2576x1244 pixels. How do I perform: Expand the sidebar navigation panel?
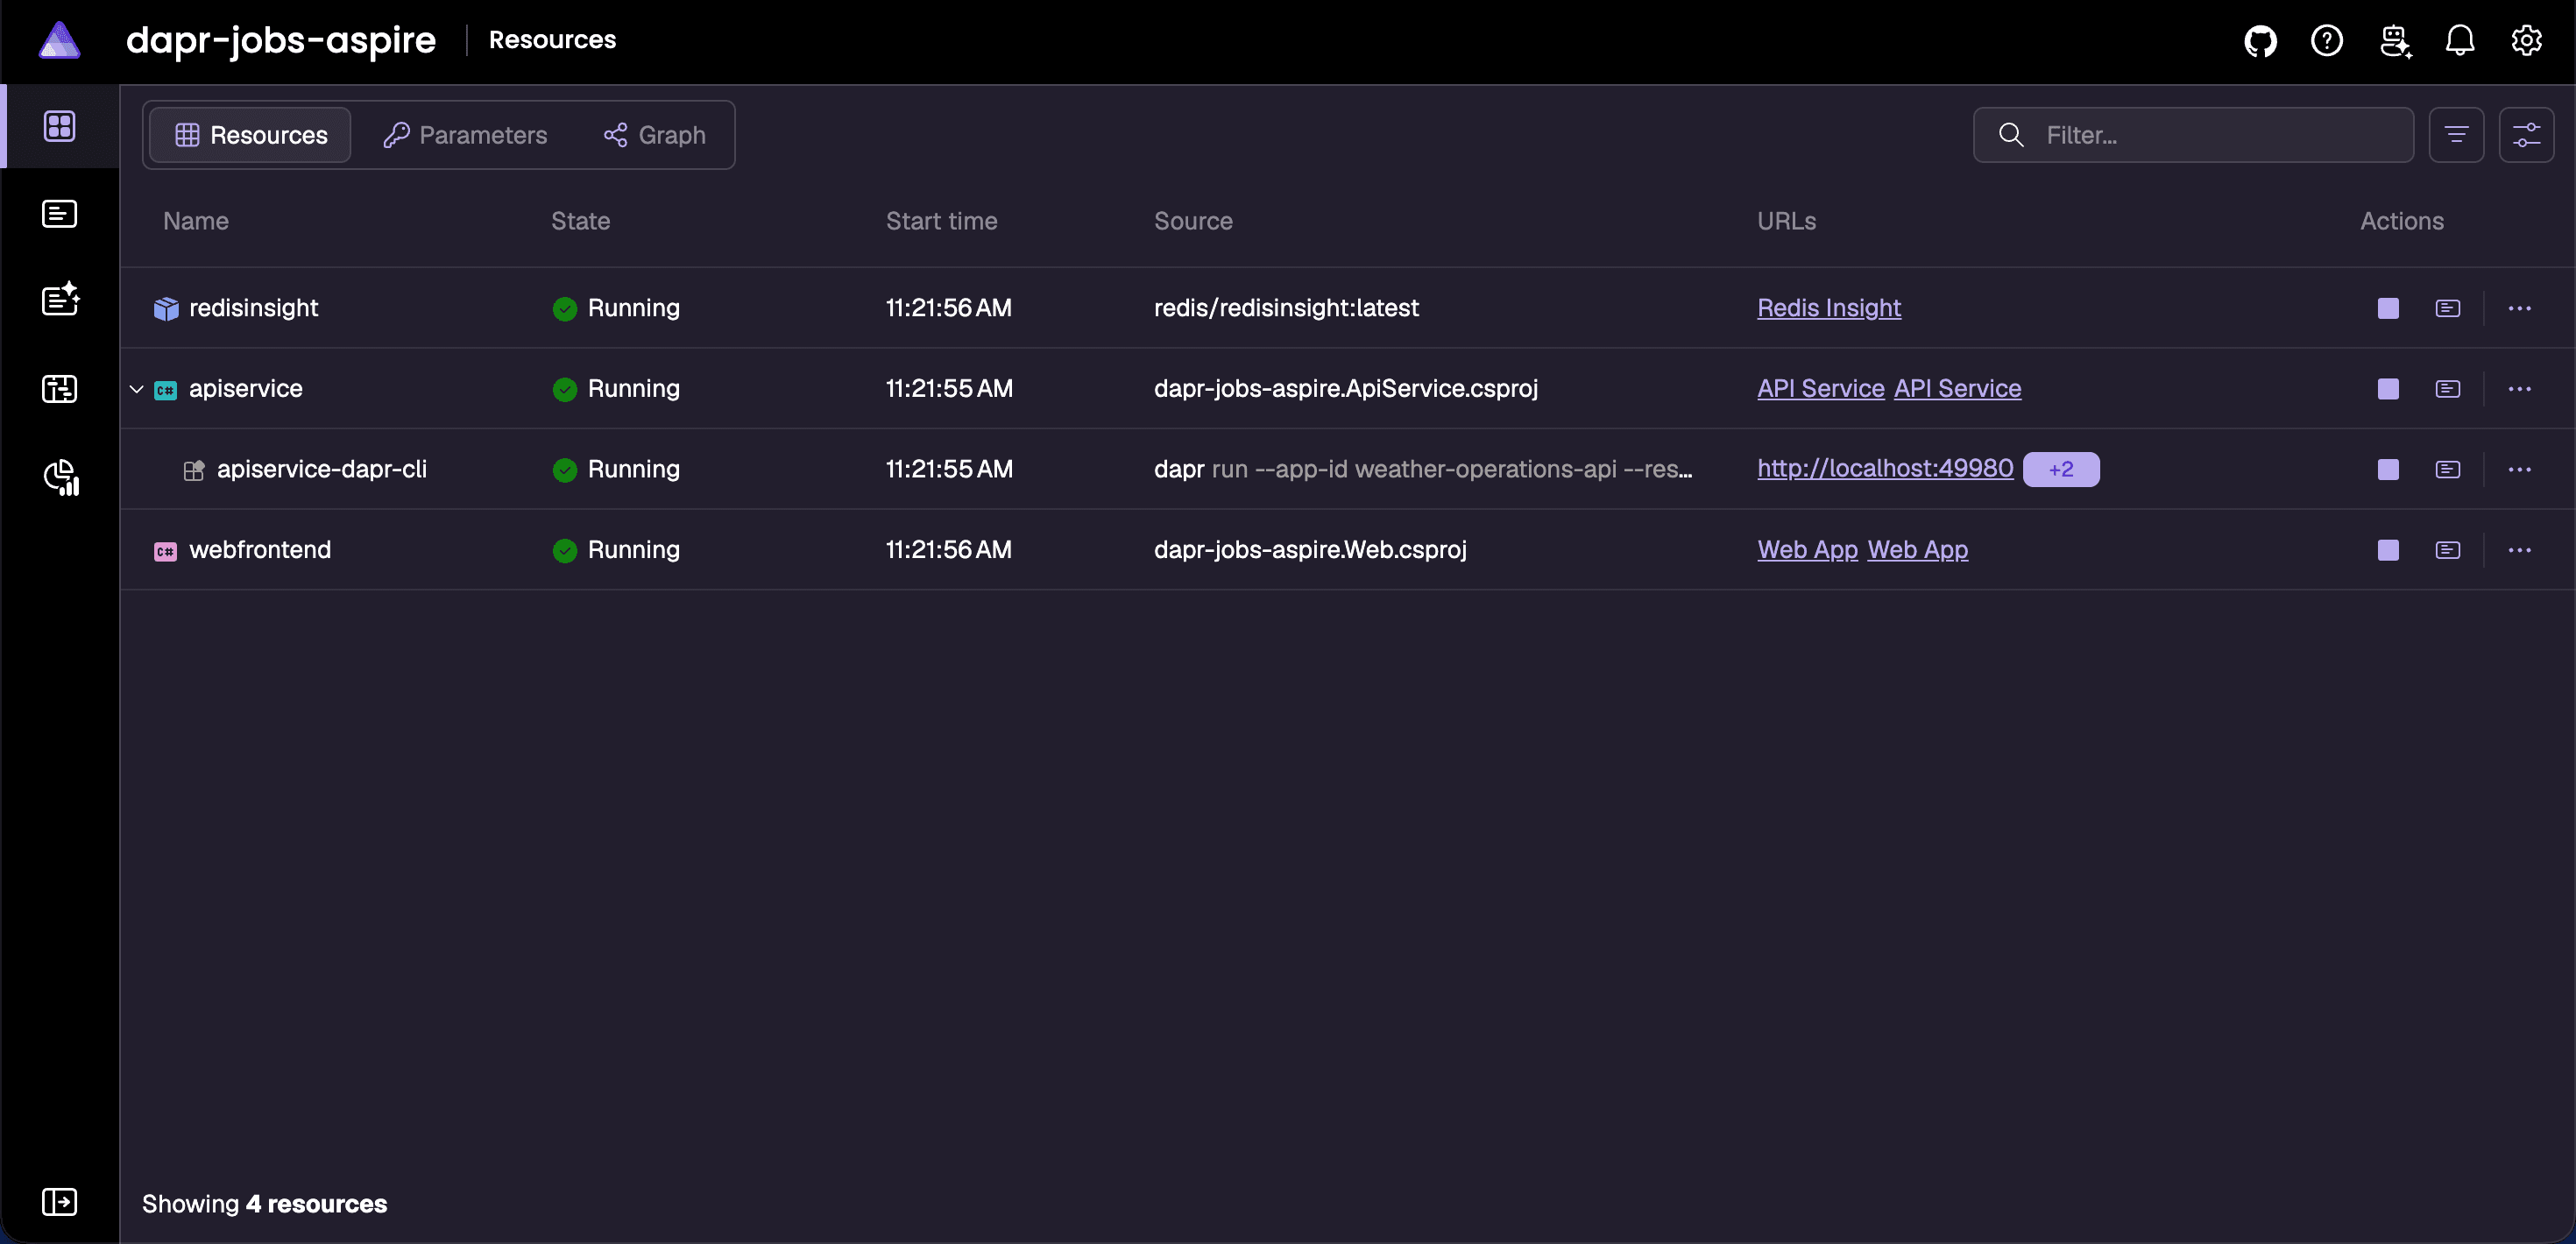point(59,1201)
